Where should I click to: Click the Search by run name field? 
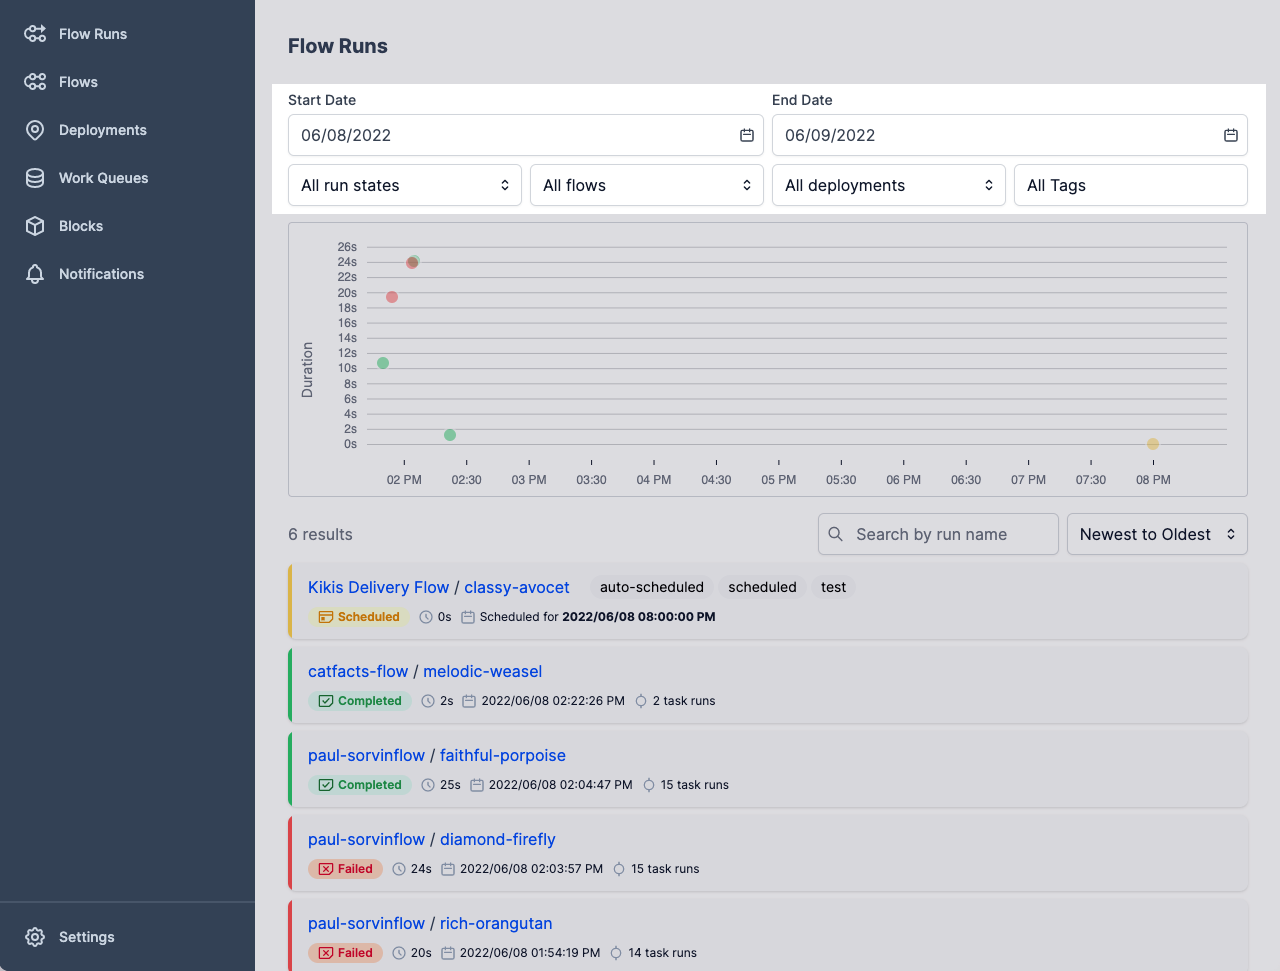[x=938, y=534]
